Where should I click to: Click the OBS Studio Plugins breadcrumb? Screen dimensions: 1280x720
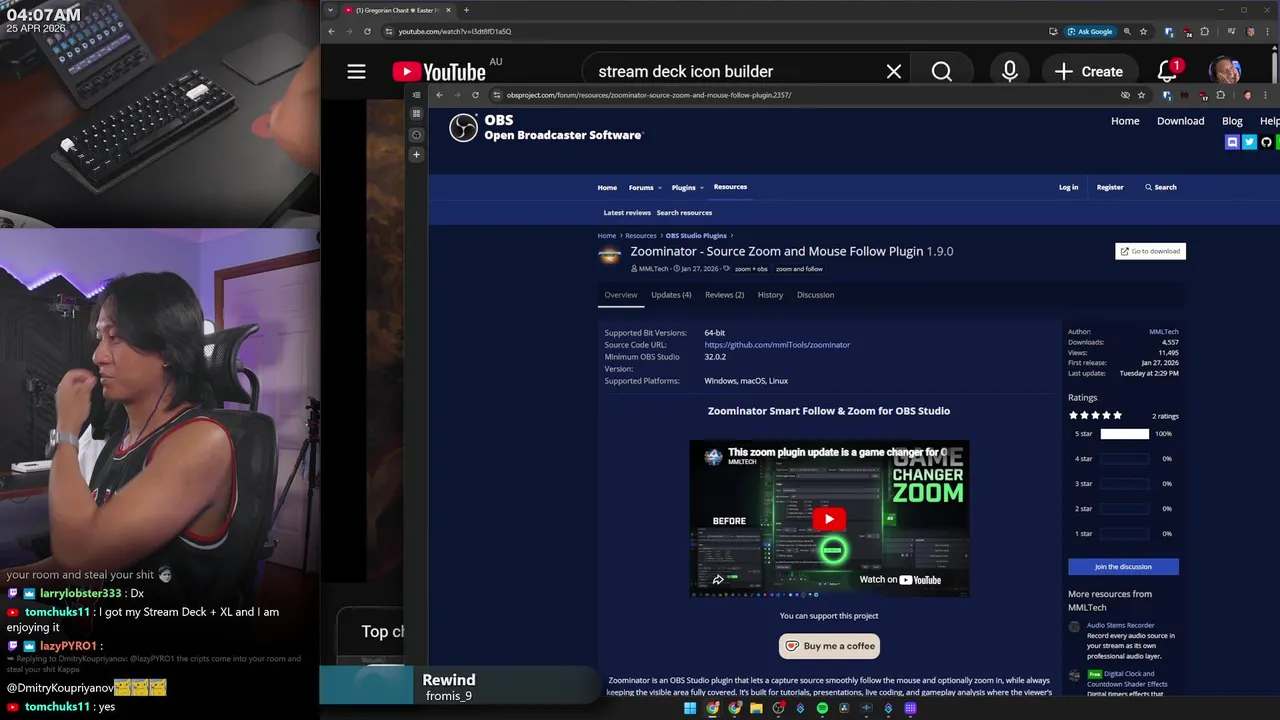(696, 236)
